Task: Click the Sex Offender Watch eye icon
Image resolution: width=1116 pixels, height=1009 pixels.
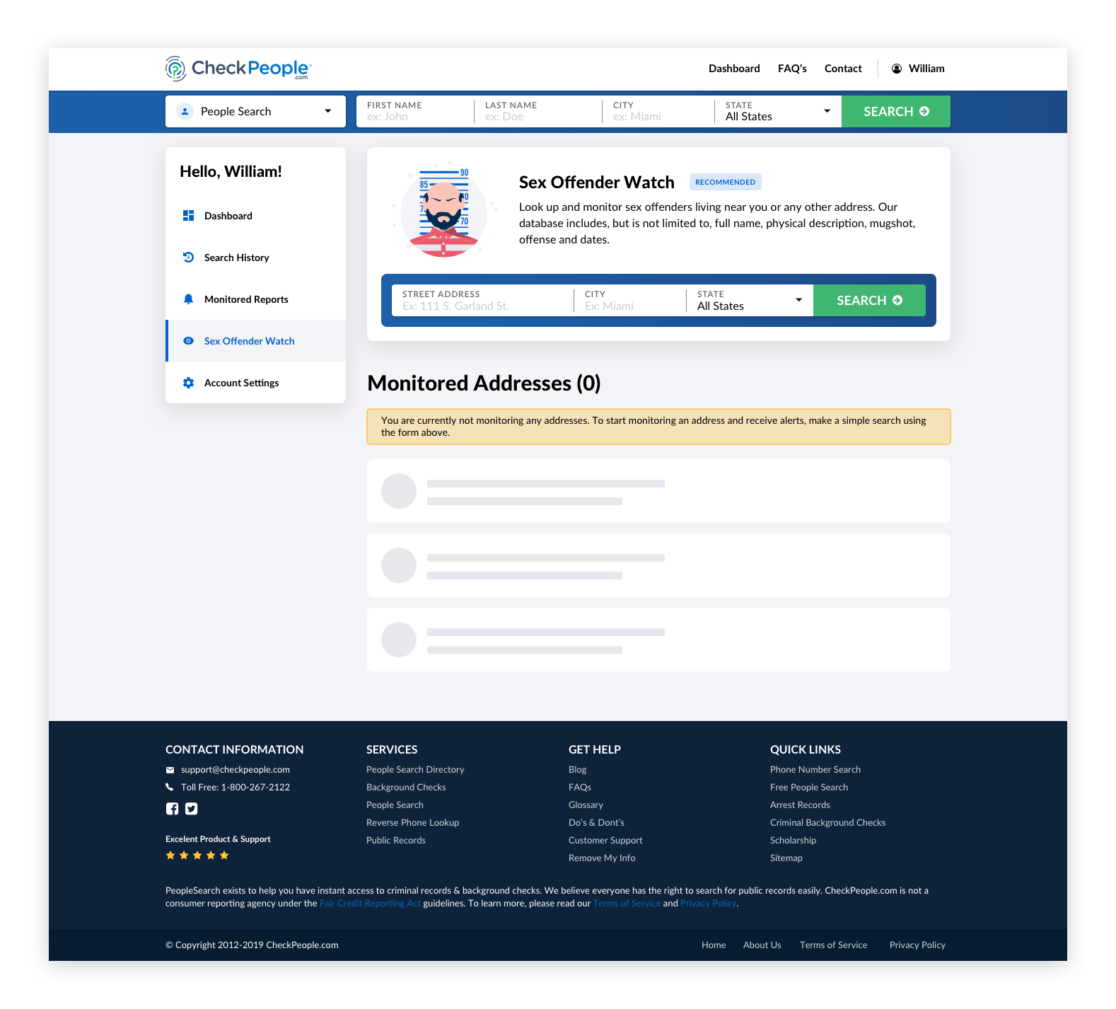Action: pyautogui.click(x=188, y=341)
